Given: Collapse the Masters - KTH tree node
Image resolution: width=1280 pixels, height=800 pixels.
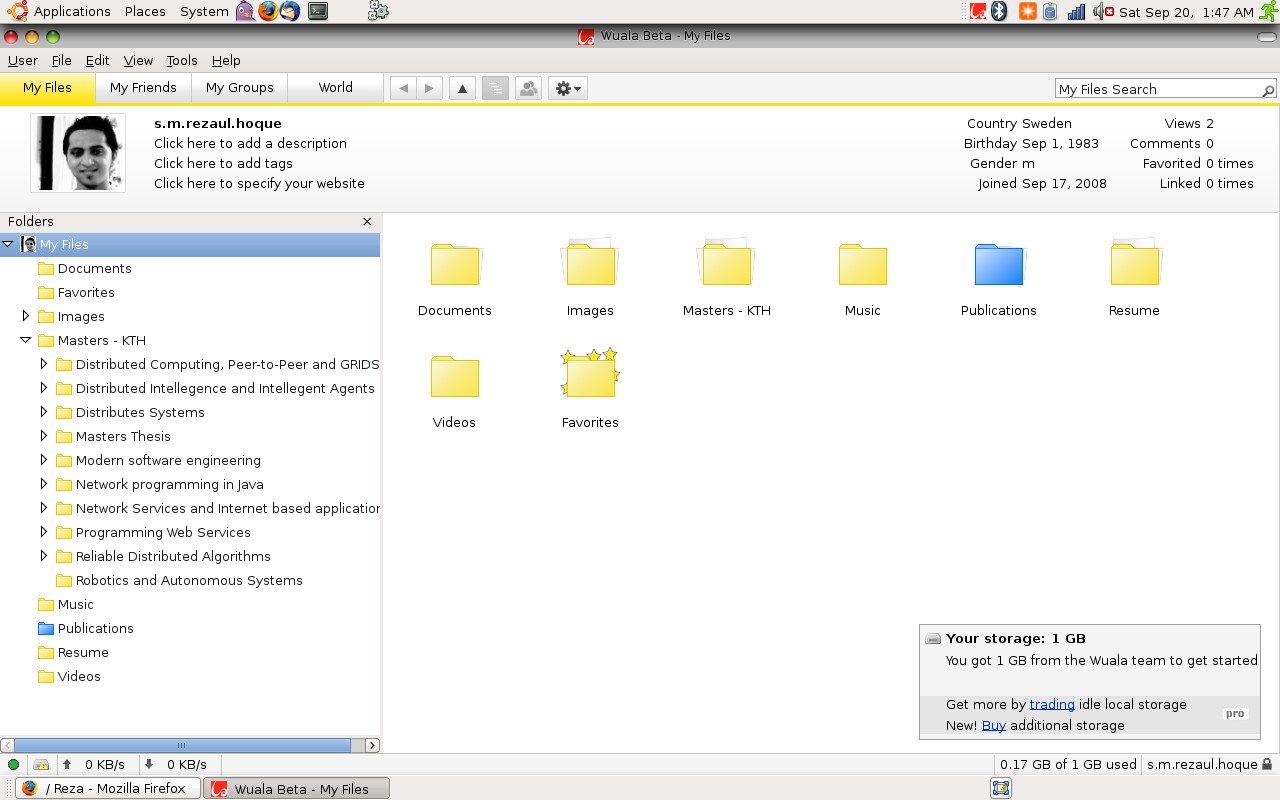Looking at the screenshot, I should [26, 340].
